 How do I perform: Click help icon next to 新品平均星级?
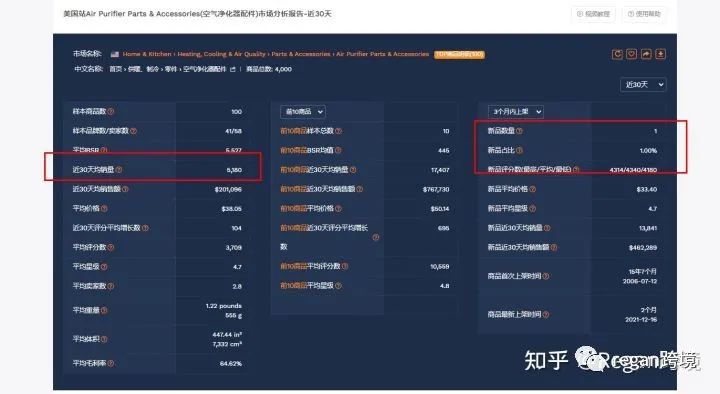[532, 208]
